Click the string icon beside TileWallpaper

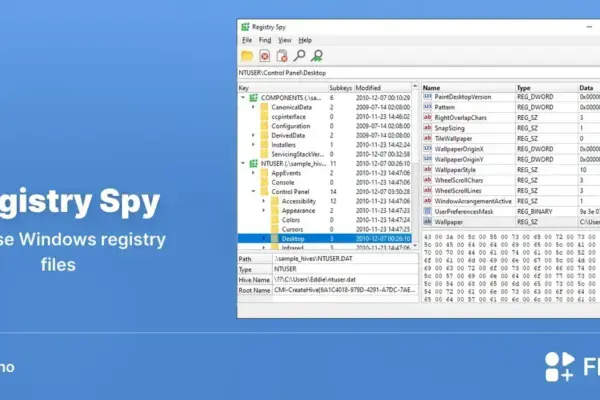[427, 139]
